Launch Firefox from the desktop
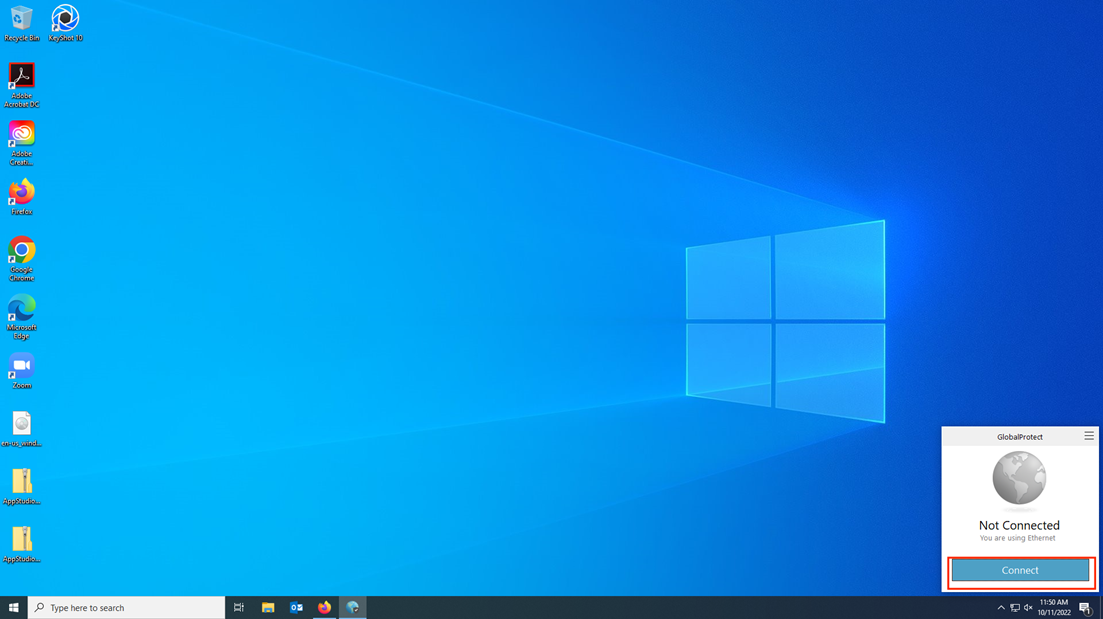This screenshot has width=1103, height=619. tap(21, 191)
